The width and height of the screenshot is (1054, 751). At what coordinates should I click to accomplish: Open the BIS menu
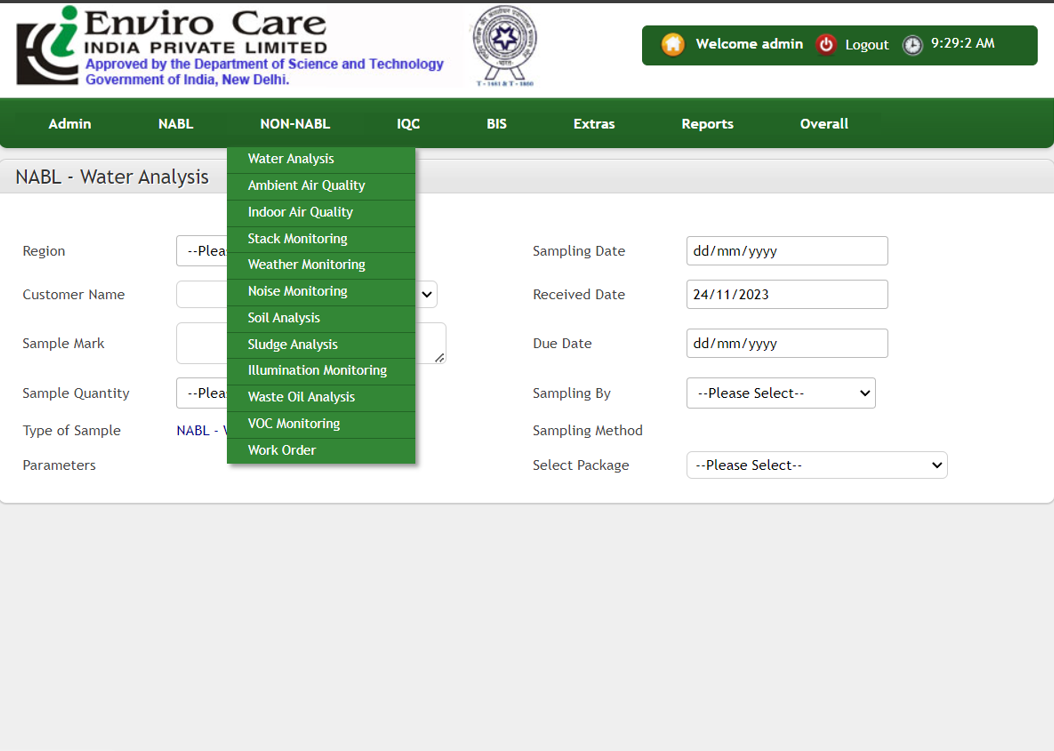(x=496, y=124)
